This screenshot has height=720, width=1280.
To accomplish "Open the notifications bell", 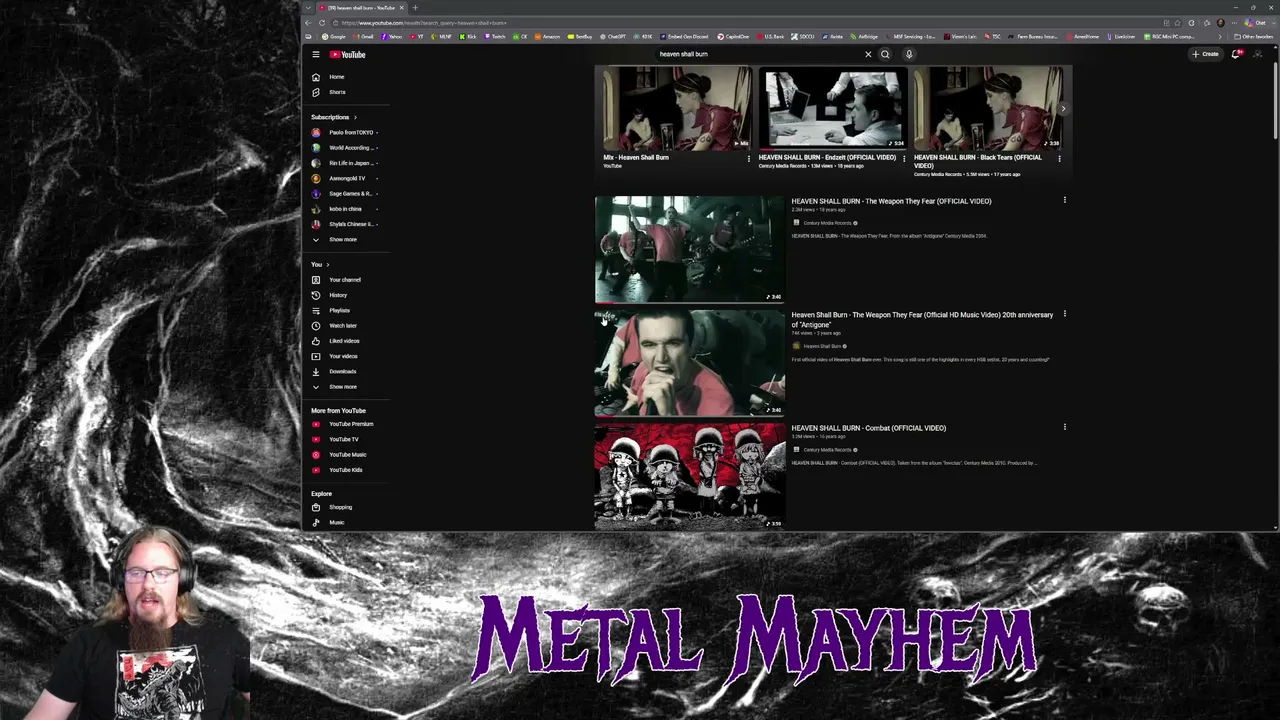I will 1236,54.
